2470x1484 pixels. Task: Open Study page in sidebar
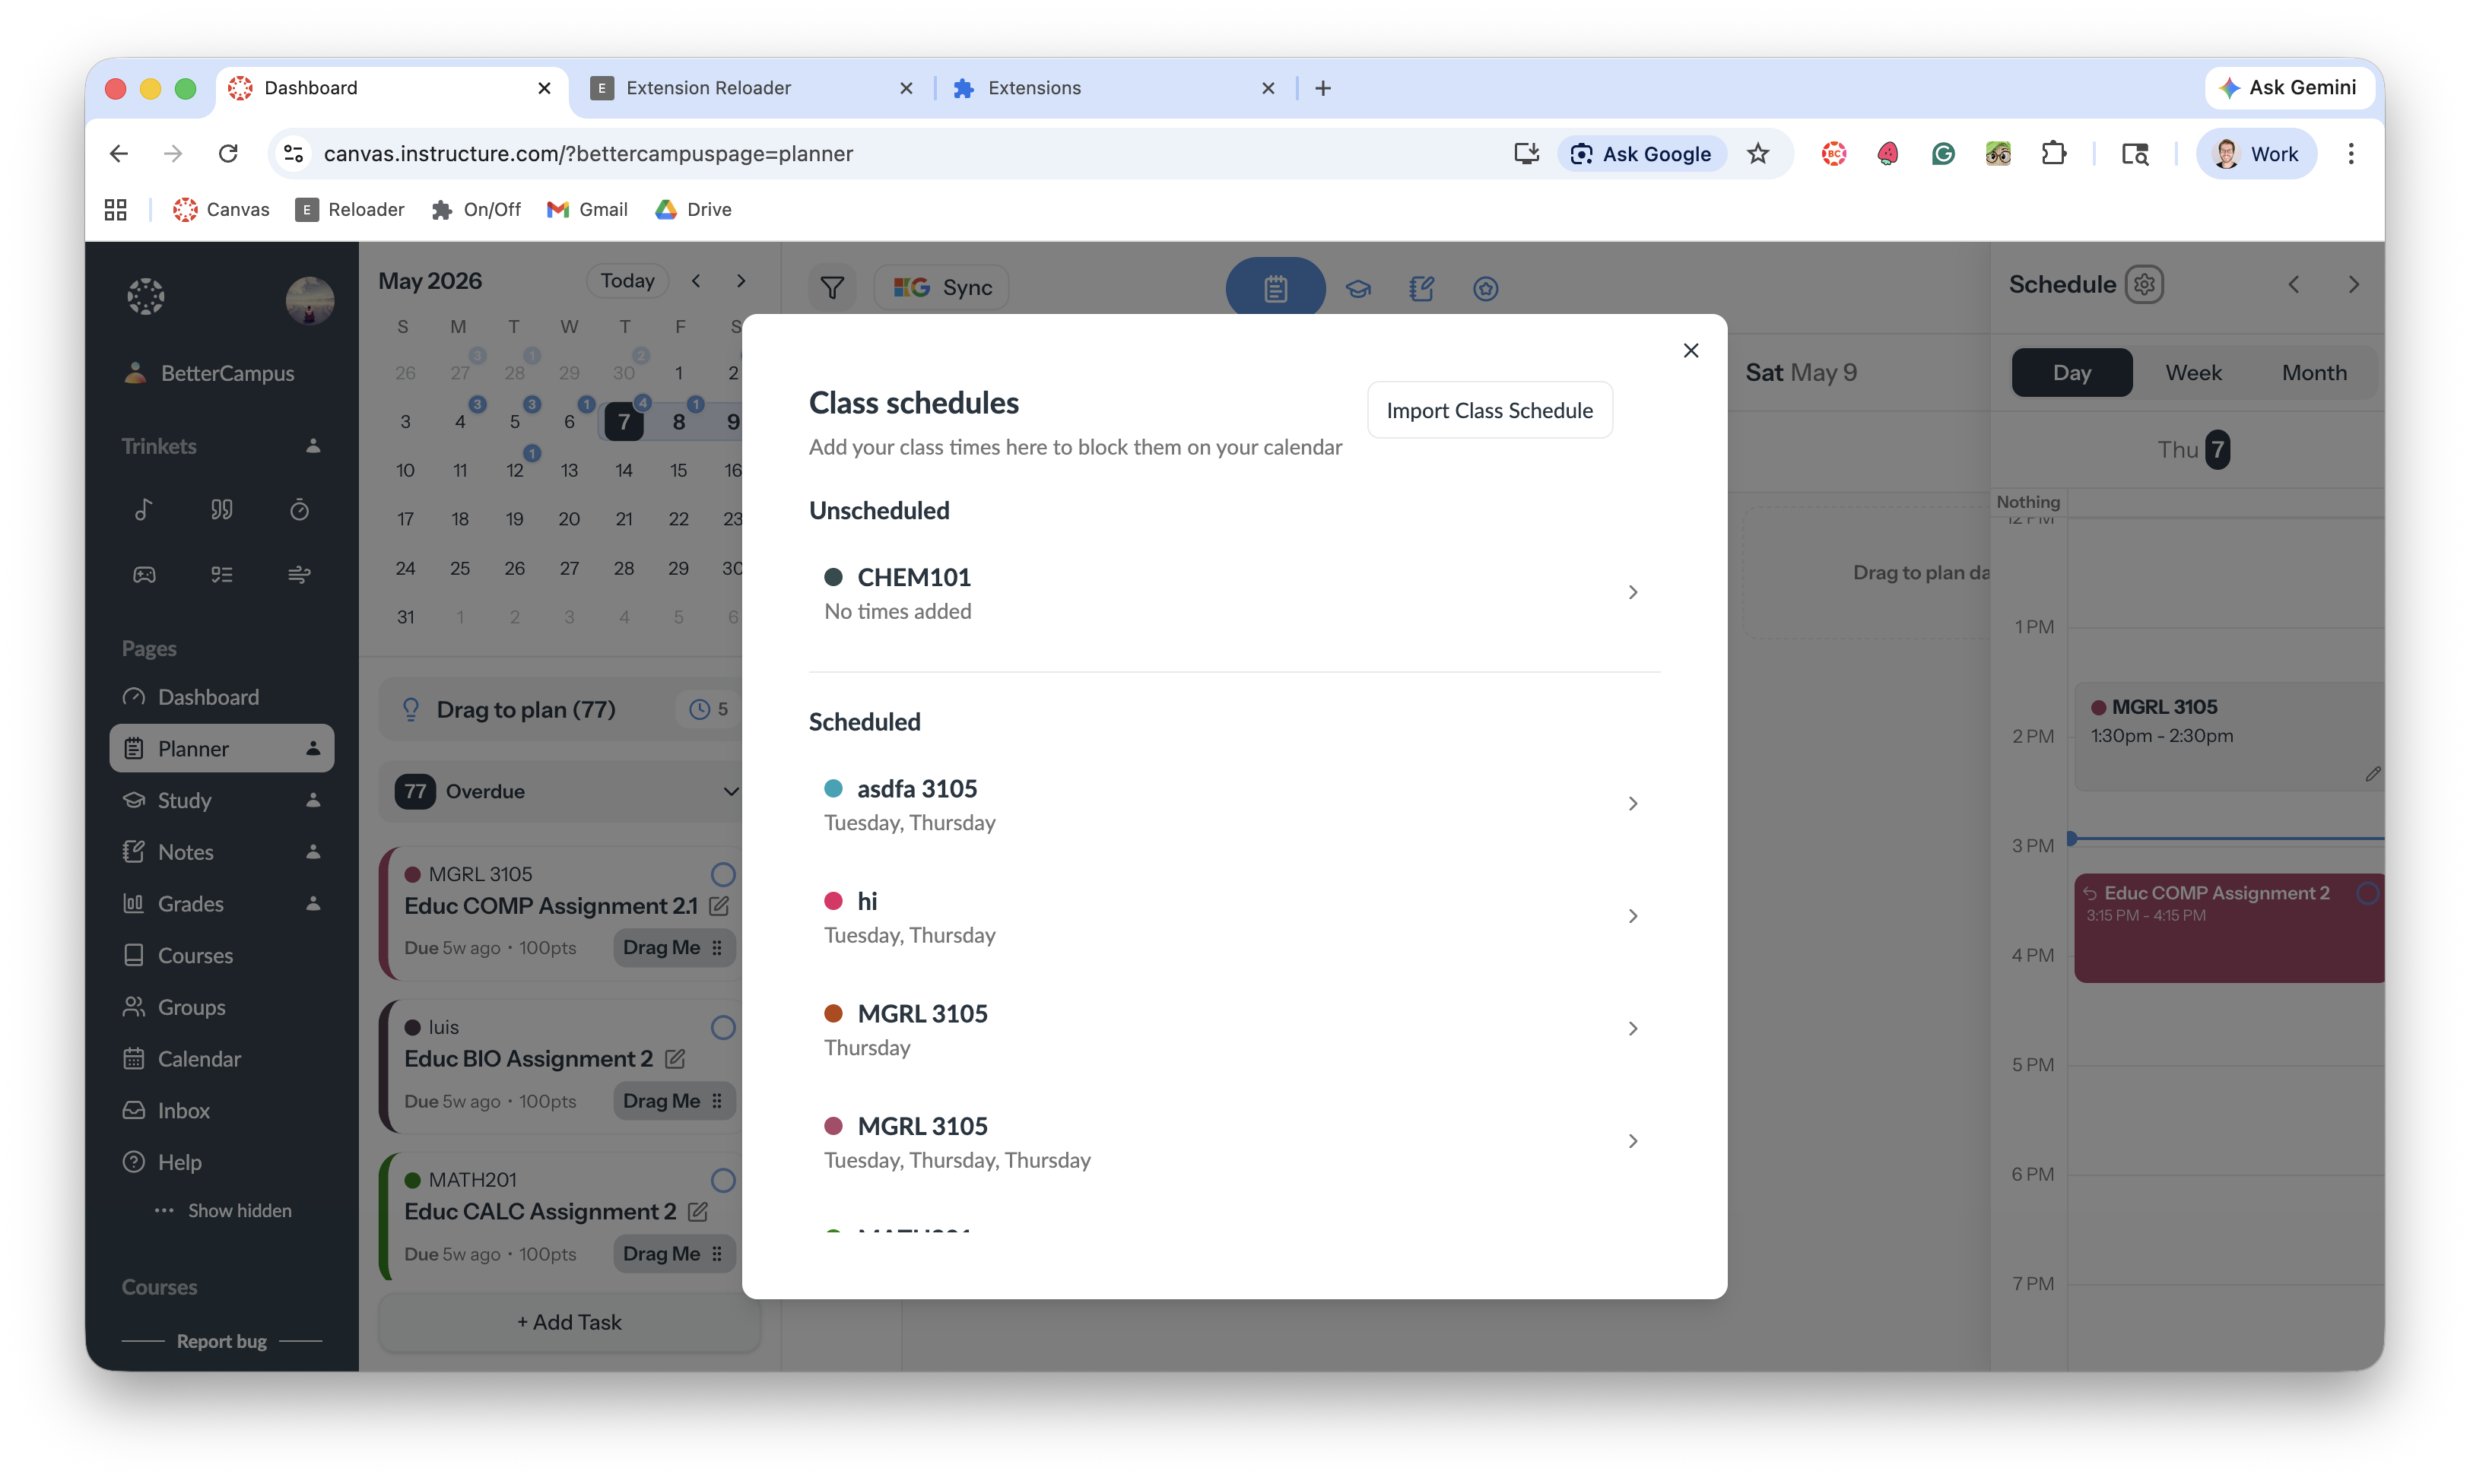tap(221, 800)
